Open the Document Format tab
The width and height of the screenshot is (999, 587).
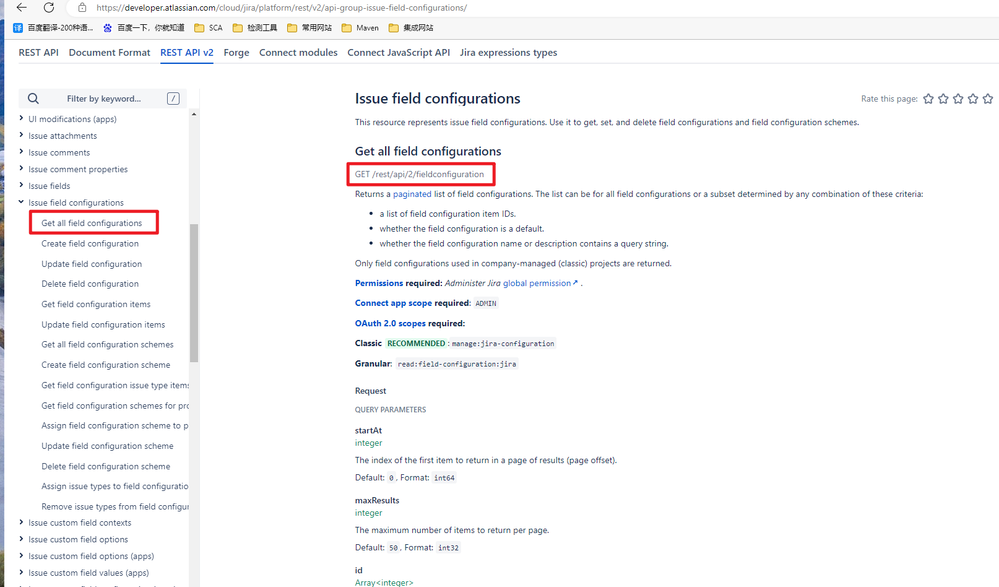(110, 53)
